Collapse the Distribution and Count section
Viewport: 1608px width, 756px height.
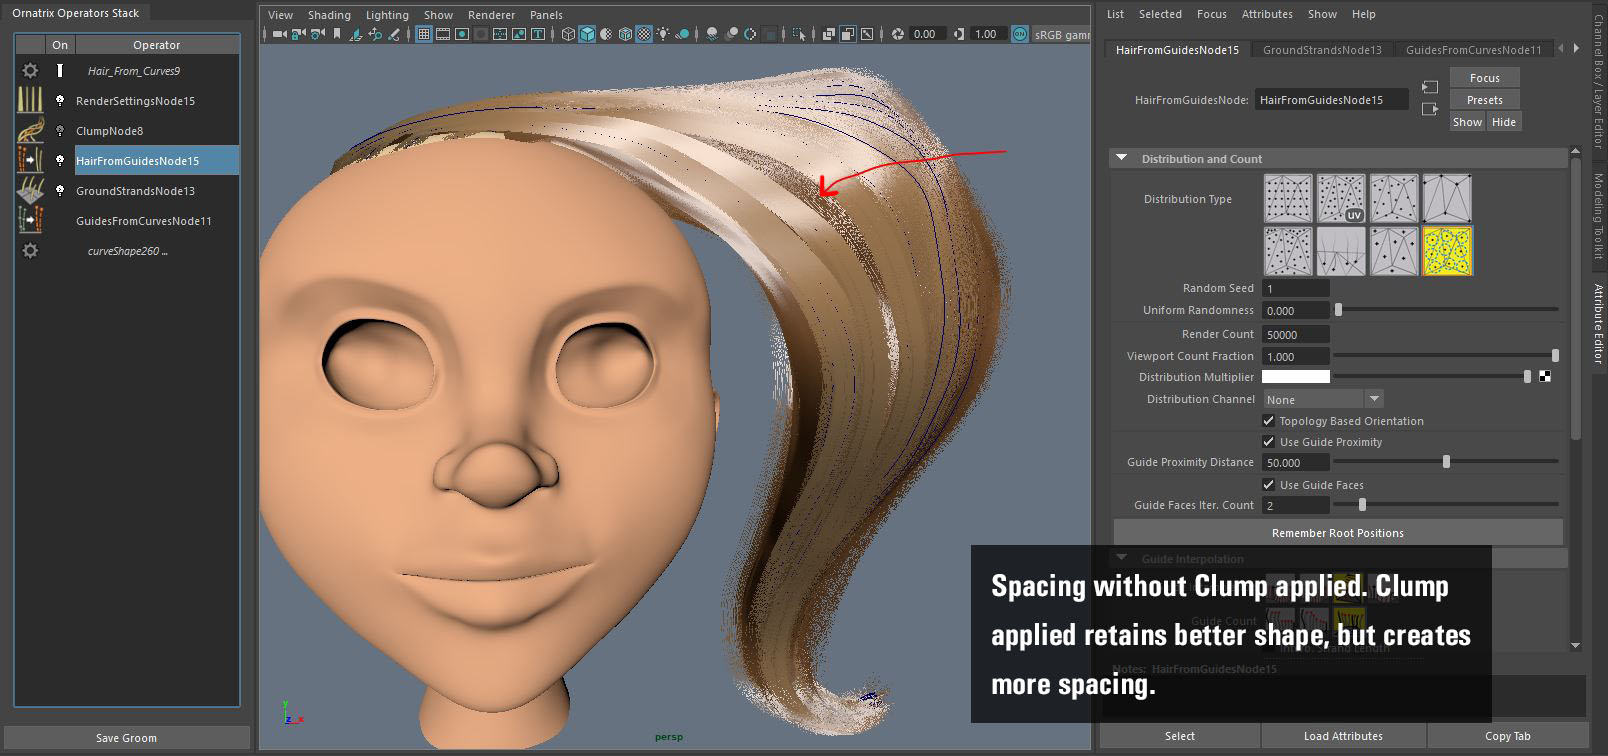tap(1122, 159)
